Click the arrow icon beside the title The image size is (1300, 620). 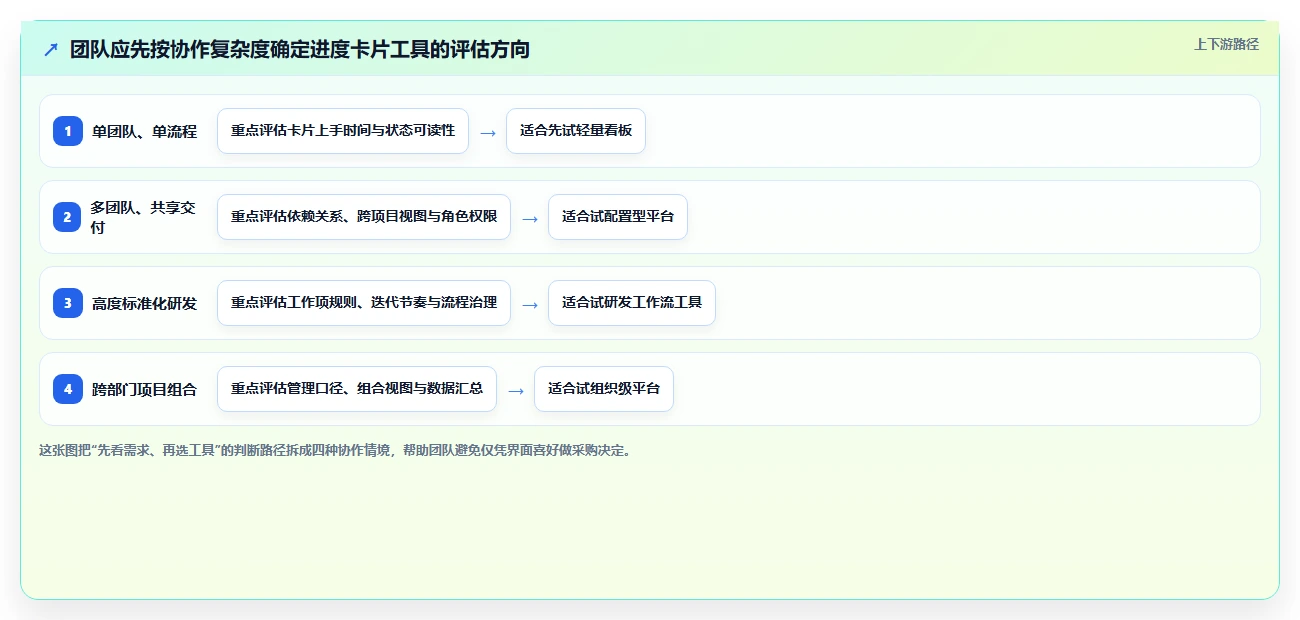click(50, 49)
